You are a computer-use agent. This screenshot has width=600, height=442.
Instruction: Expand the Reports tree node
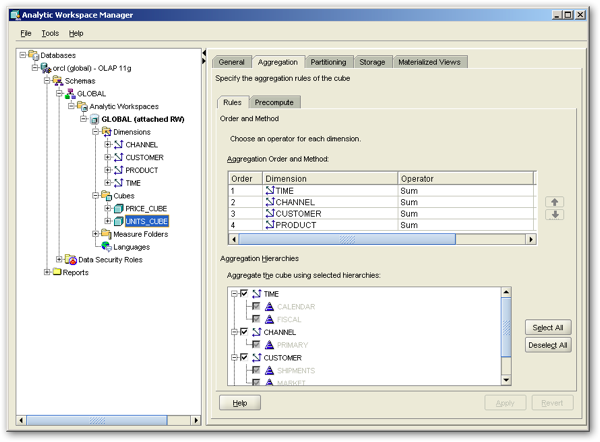pos(47,272)
